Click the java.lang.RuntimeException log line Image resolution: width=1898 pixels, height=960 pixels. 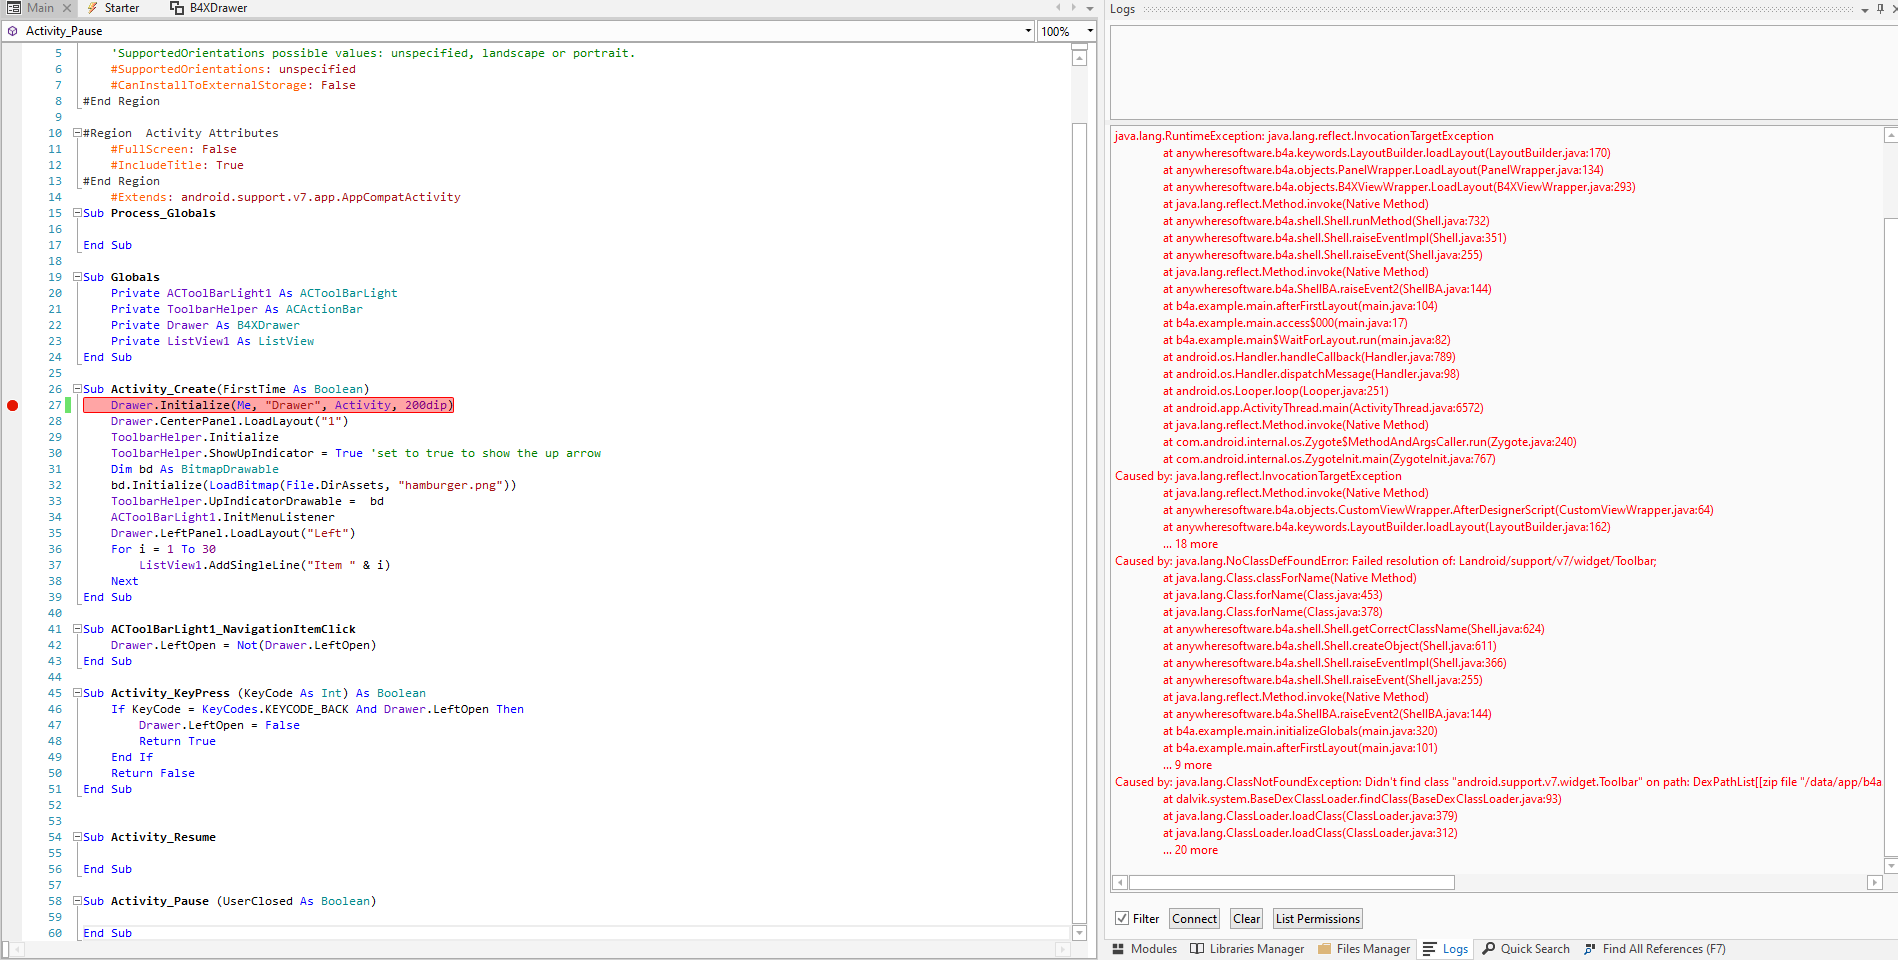(x=1304, y=136)
